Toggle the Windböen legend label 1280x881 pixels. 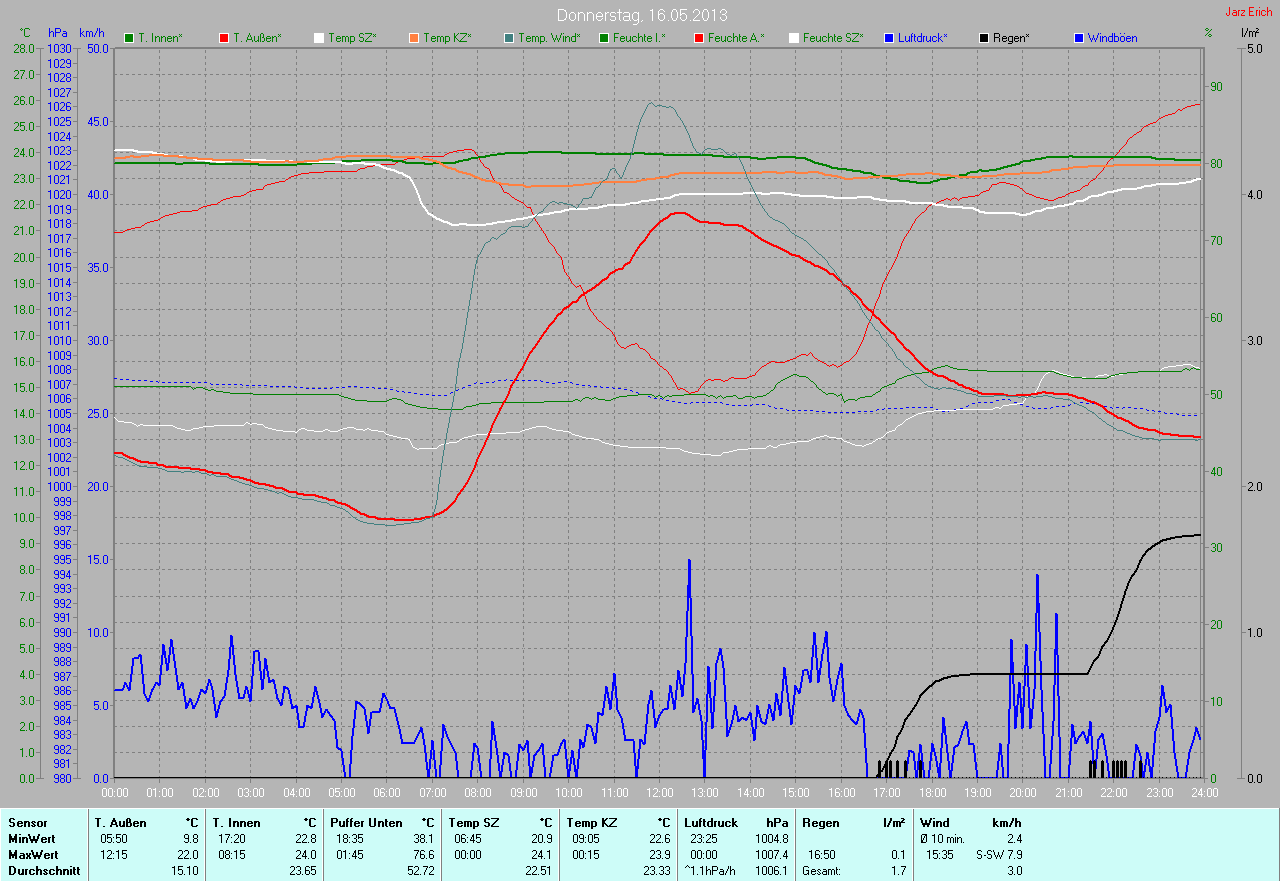tap(1112, 38)
